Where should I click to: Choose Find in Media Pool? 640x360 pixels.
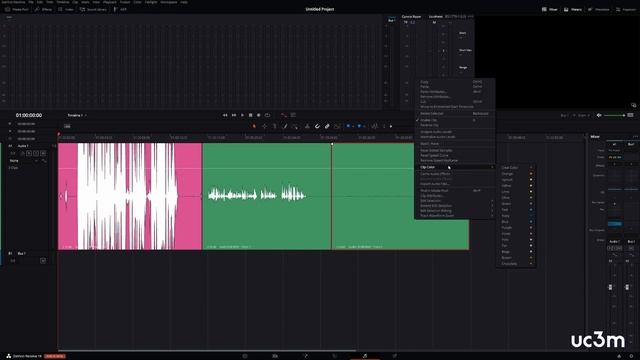(455, 191)
